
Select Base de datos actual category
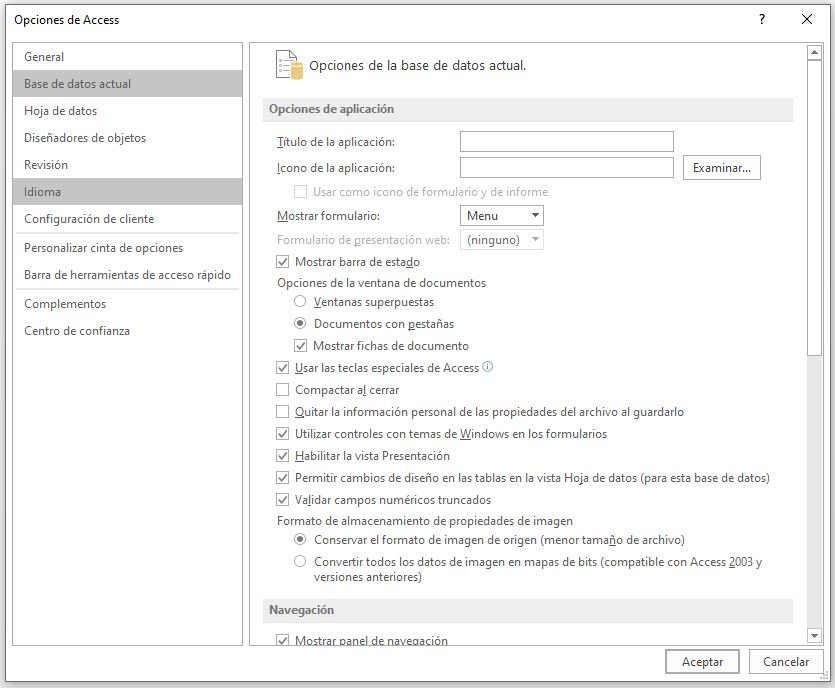tap(127, 84)
